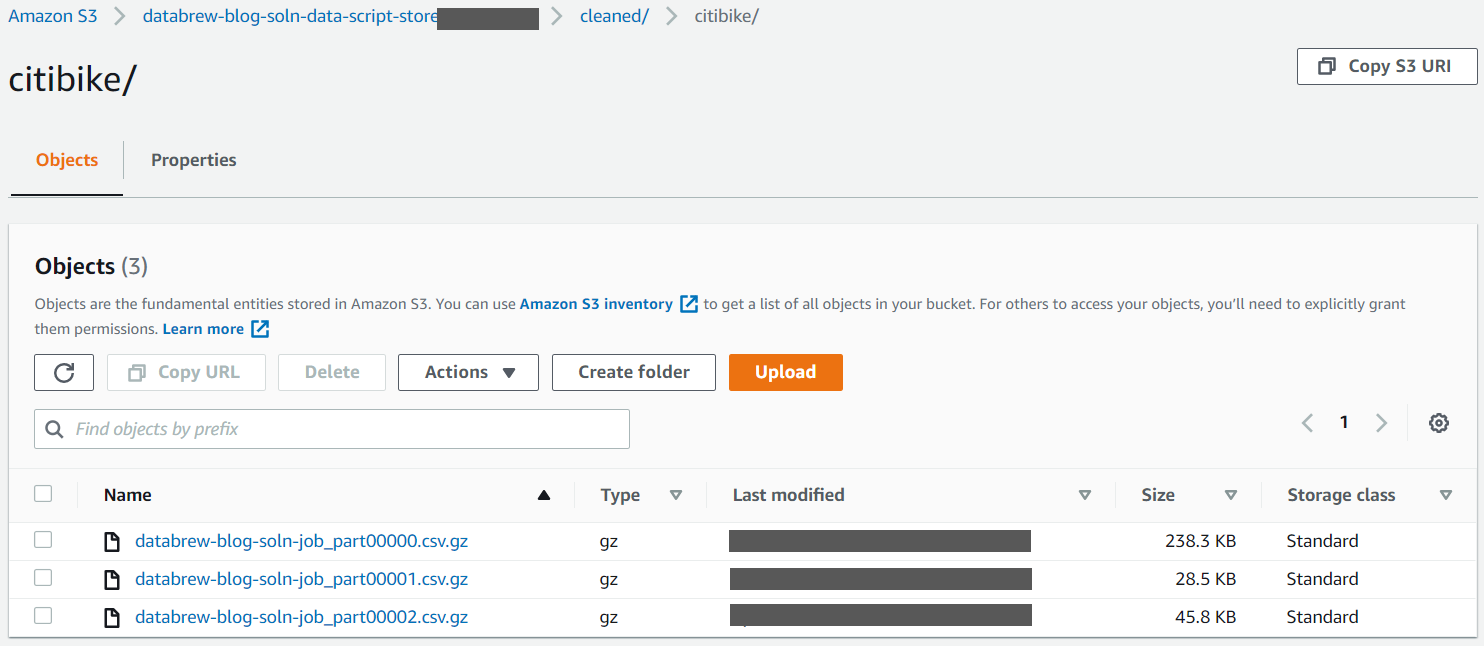Screen dimensions: 1484x646
Task: Sort by the Size column arrow
Action: tap(1231, 495)
